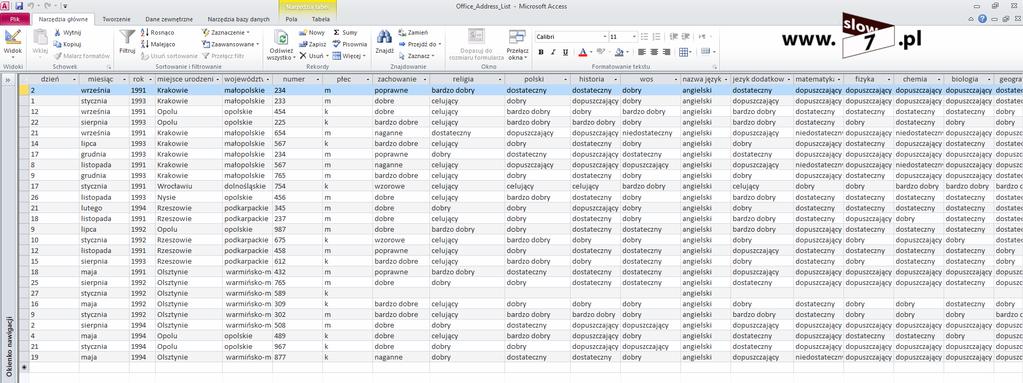The image size is (1023, 383).
Task: Minimize the ribbon with the caret icon
Action: coord(972,19)
